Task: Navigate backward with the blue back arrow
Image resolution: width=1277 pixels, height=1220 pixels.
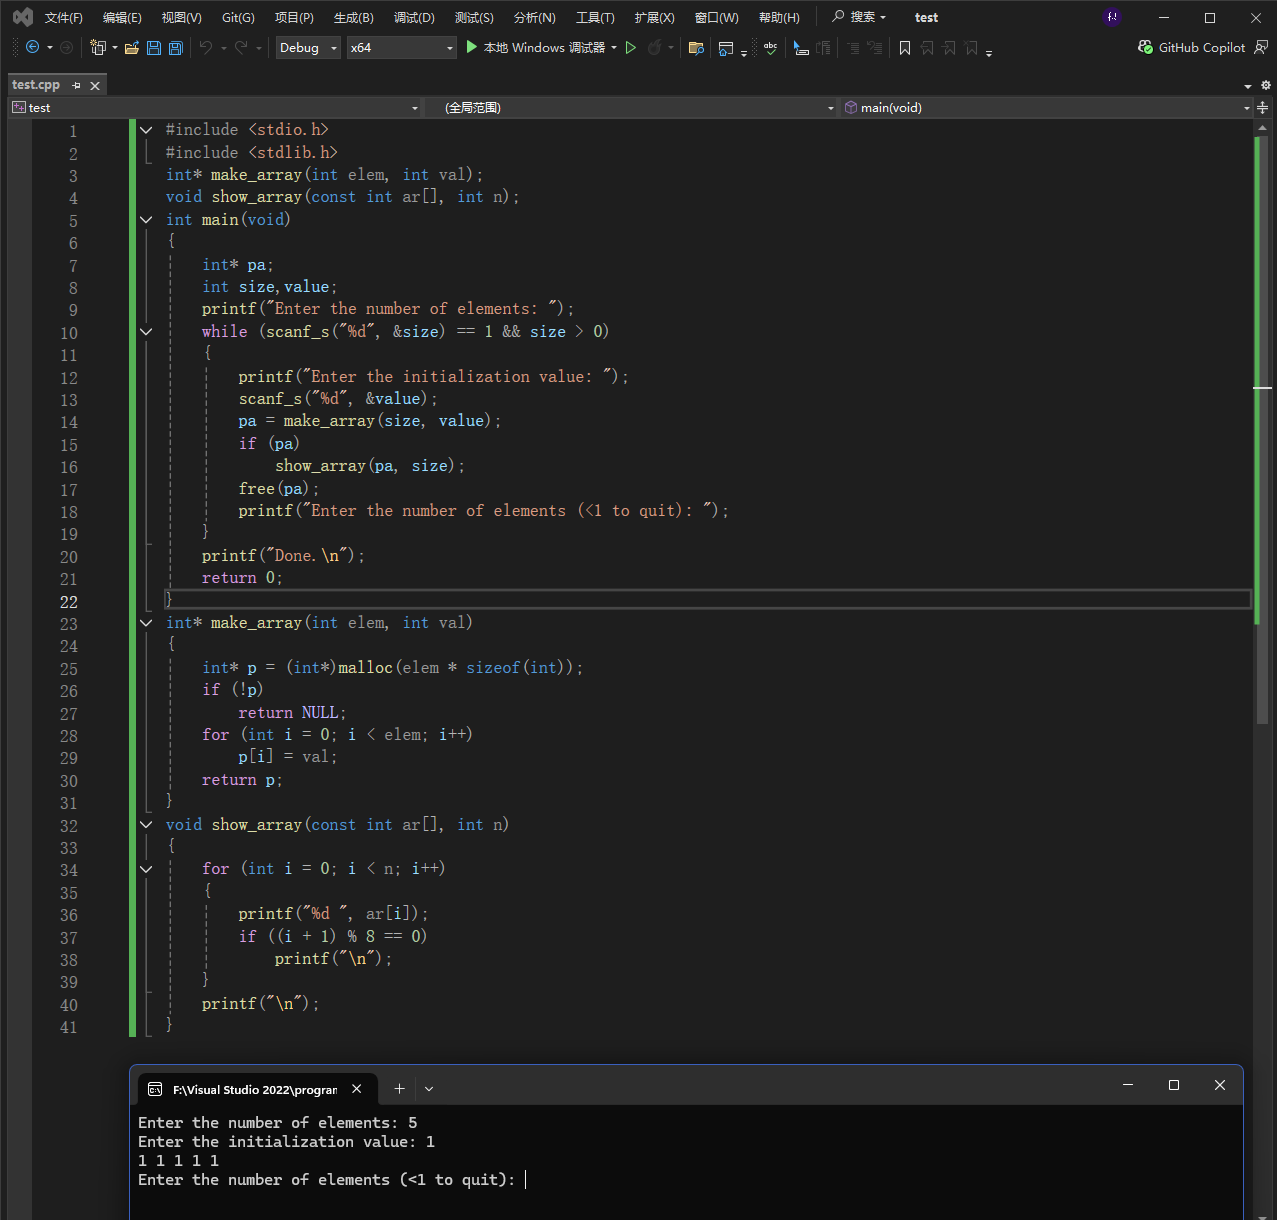Action: 32,47
